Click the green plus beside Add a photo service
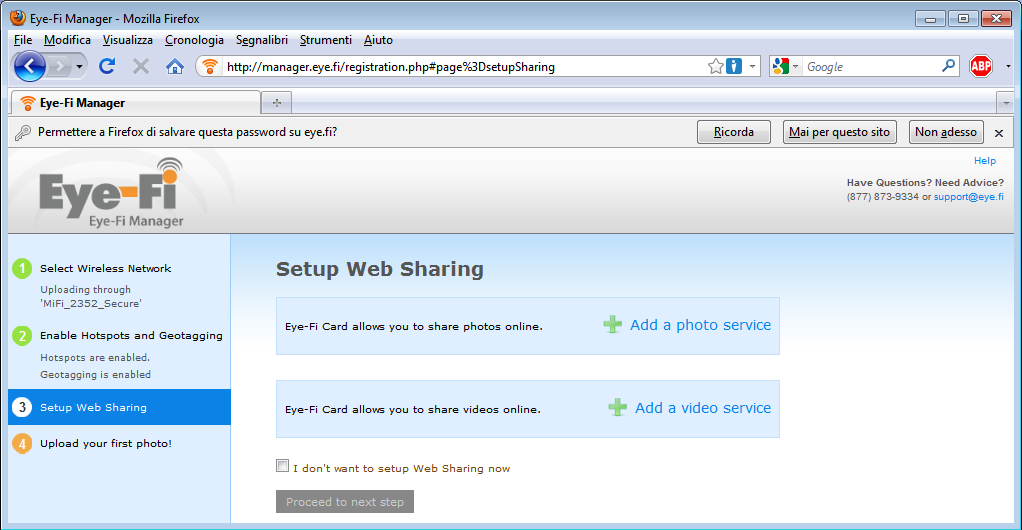The image size is (1022, 530). [x=612, y=325]
